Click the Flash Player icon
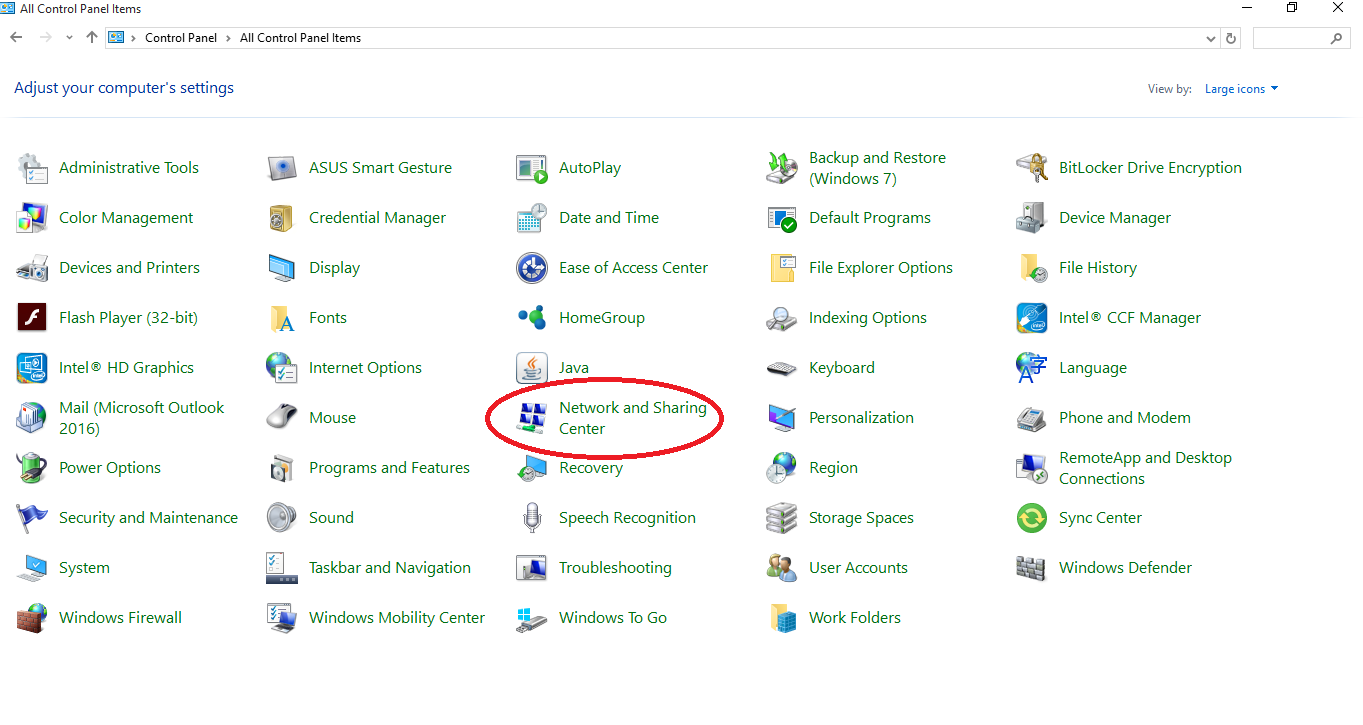 (32, 318)
